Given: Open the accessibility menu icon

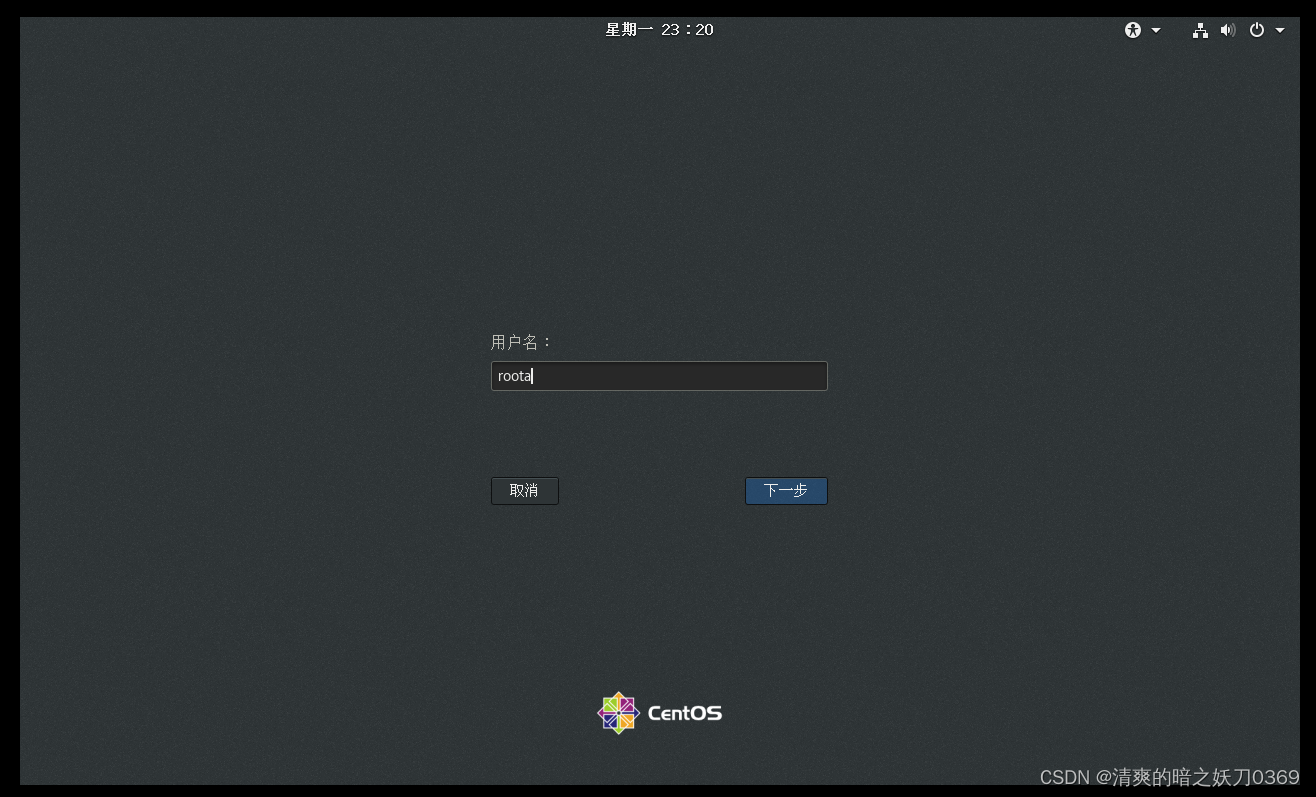Looking at the screenshot, I should 1132,30.
